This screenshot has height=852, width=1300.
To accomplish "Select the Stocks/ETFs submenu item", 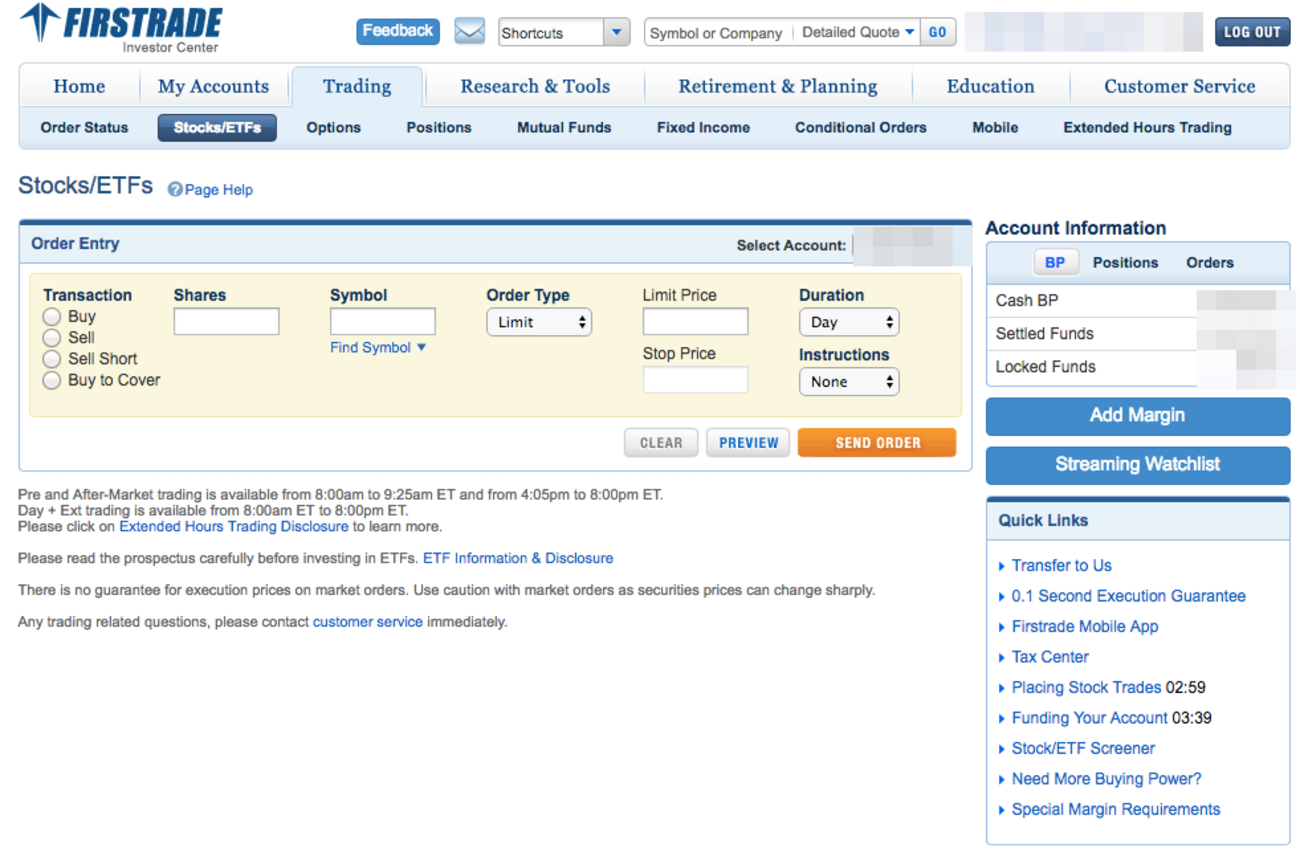I will [x=217, y=127].
